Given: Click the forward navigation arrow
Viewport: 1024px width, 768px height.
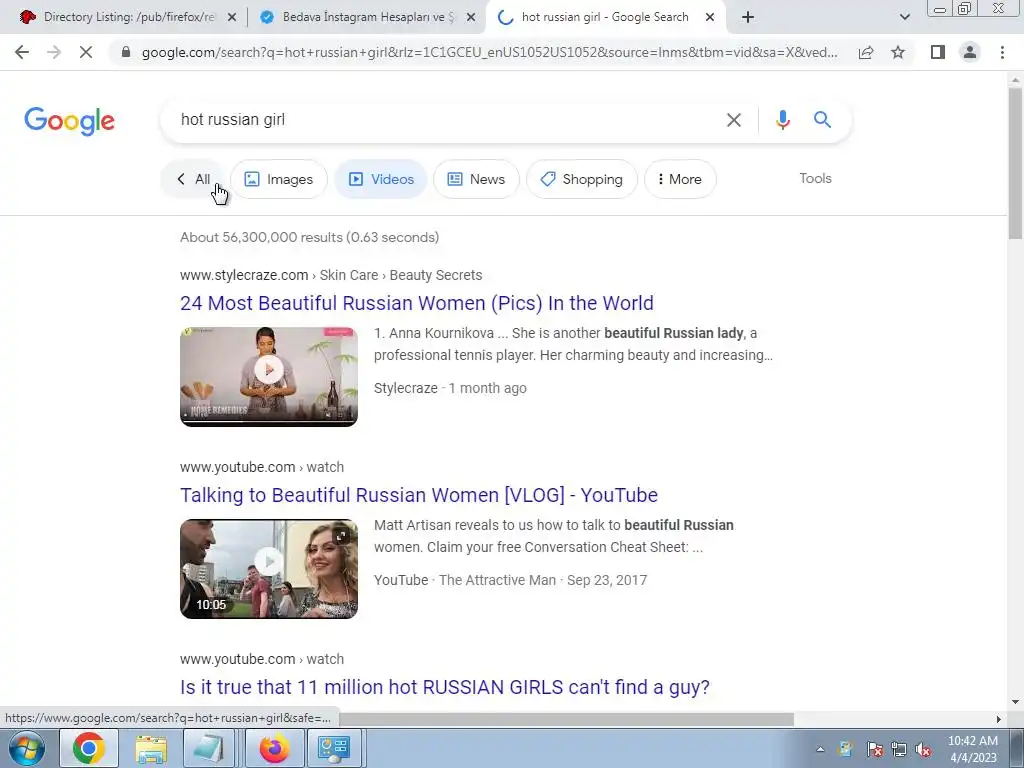Looking at the screenshot, I should (54, 52).
